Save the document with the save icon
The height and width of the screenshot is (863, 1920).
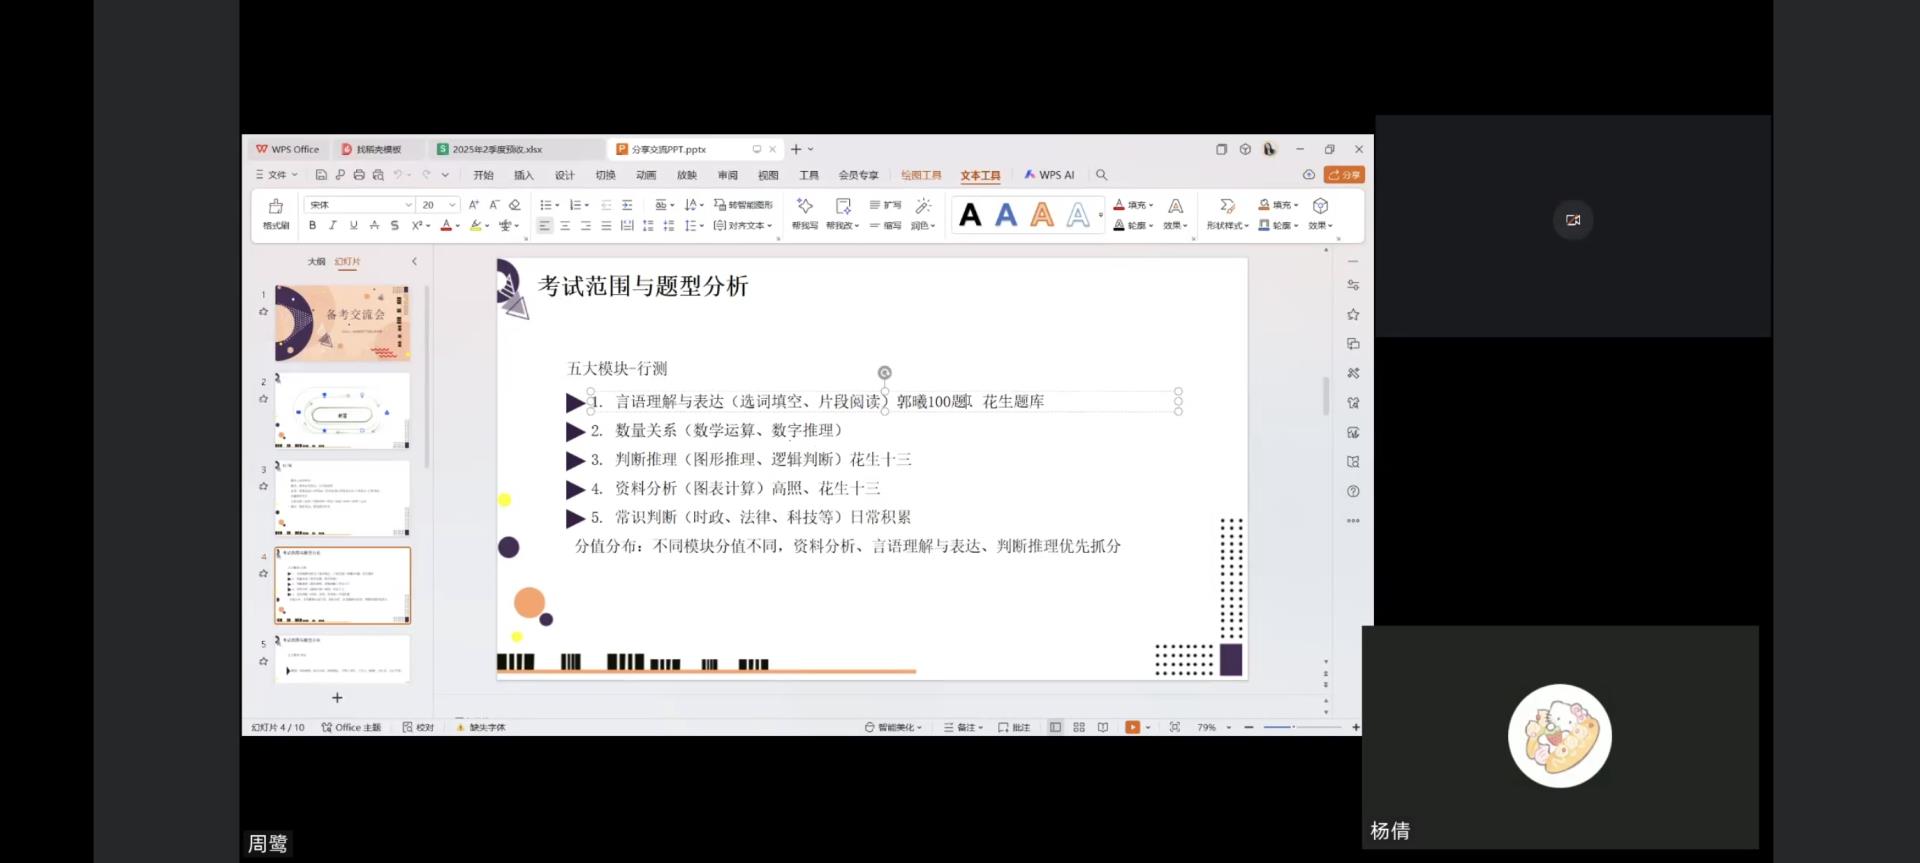coord(321,175)
